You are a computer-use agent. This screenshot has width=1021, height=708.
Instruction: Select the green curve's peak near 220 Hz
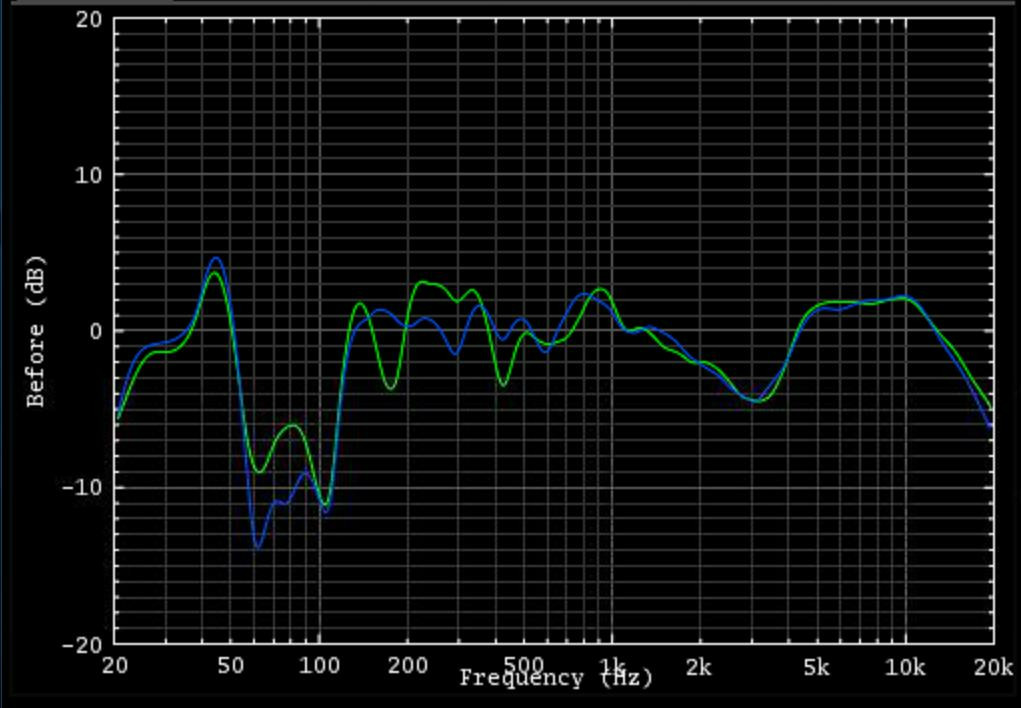[x=422, y=282]
